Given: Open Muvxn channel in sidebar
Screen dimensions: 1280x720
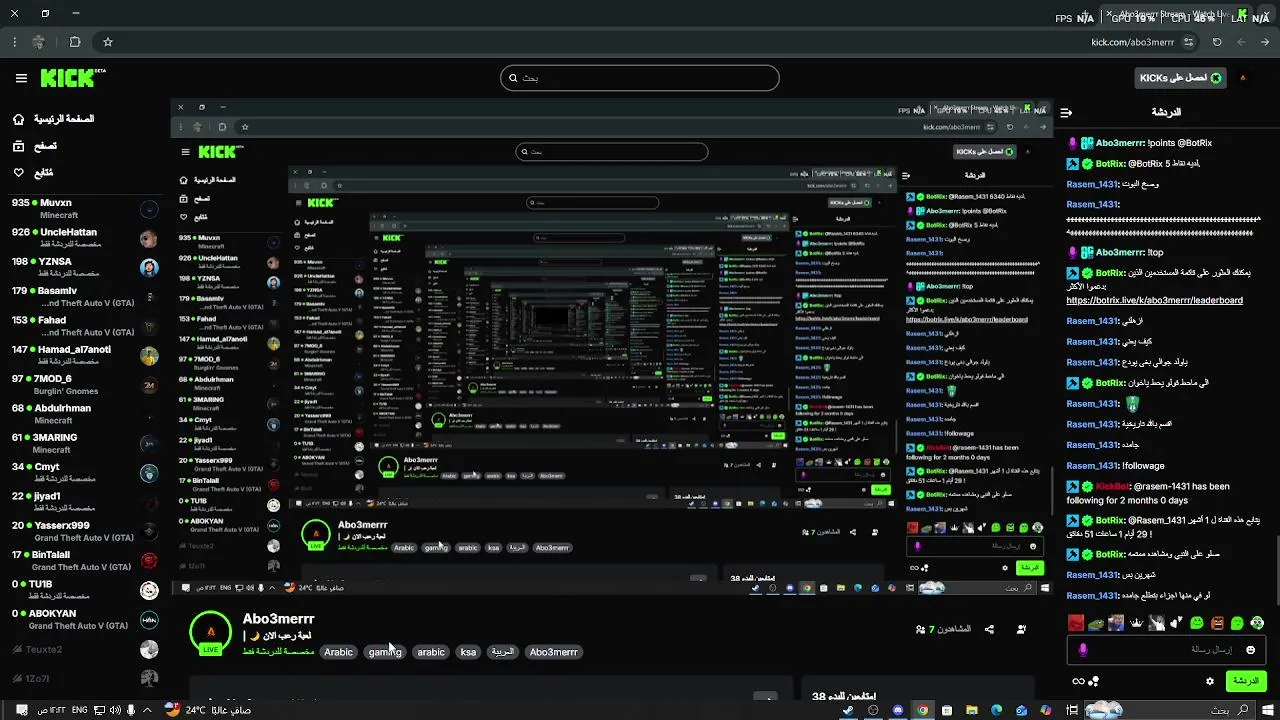Looking at the screenshot, I should click(x=84, y=208).
